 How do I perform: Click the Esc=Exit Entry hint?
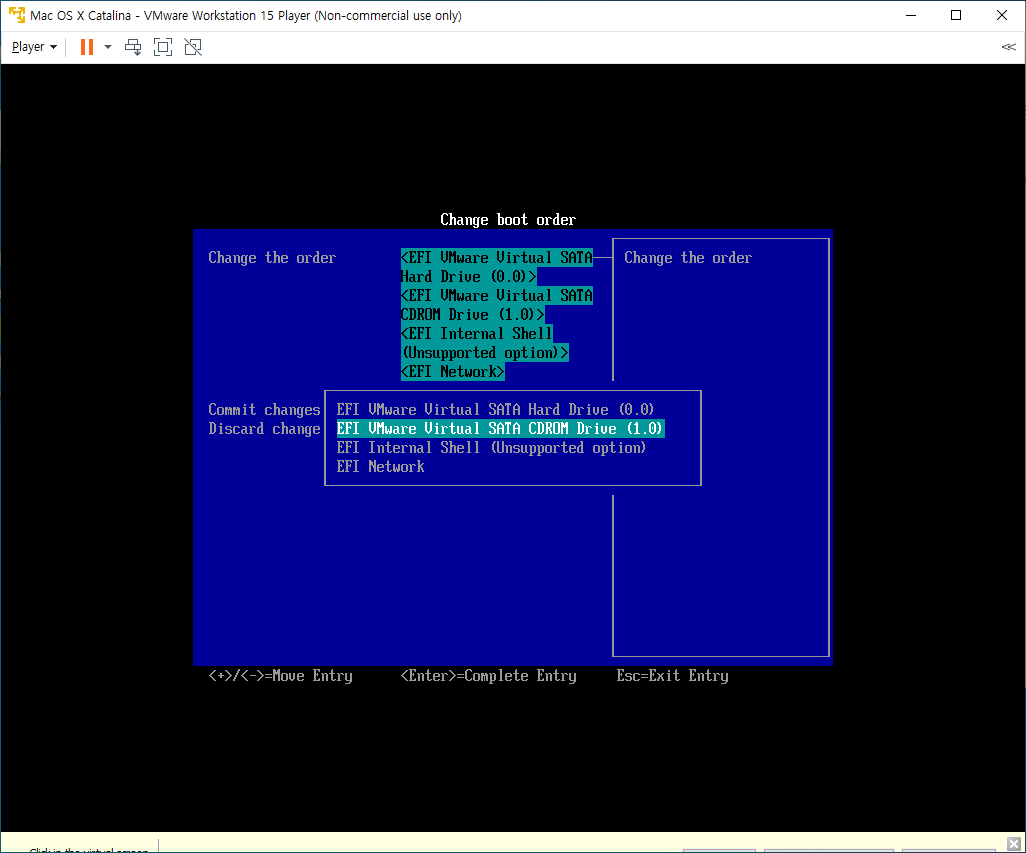672,676
